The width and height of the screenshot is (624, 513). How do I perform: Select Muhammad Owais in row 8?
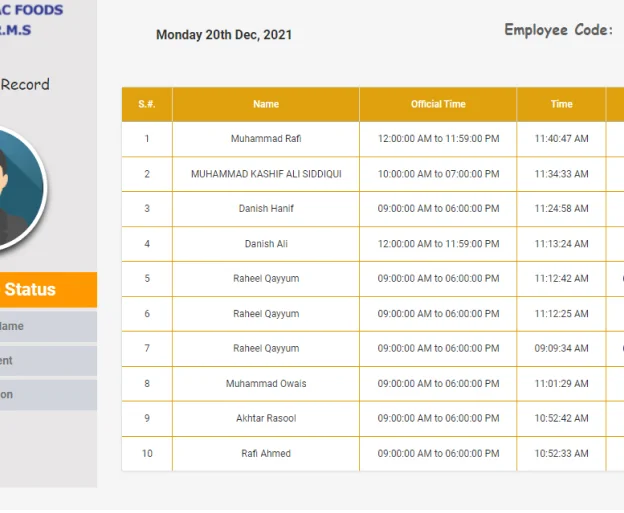click(x=266, y=384)
